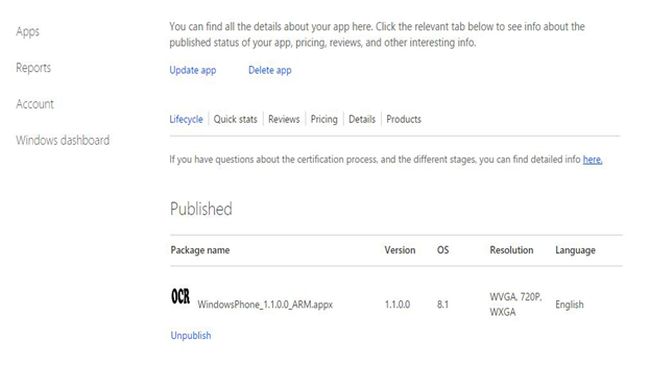The image size is (650, 388).
Task: Click the Language column header
Action: pyautogui.click(x=575, y=250)
